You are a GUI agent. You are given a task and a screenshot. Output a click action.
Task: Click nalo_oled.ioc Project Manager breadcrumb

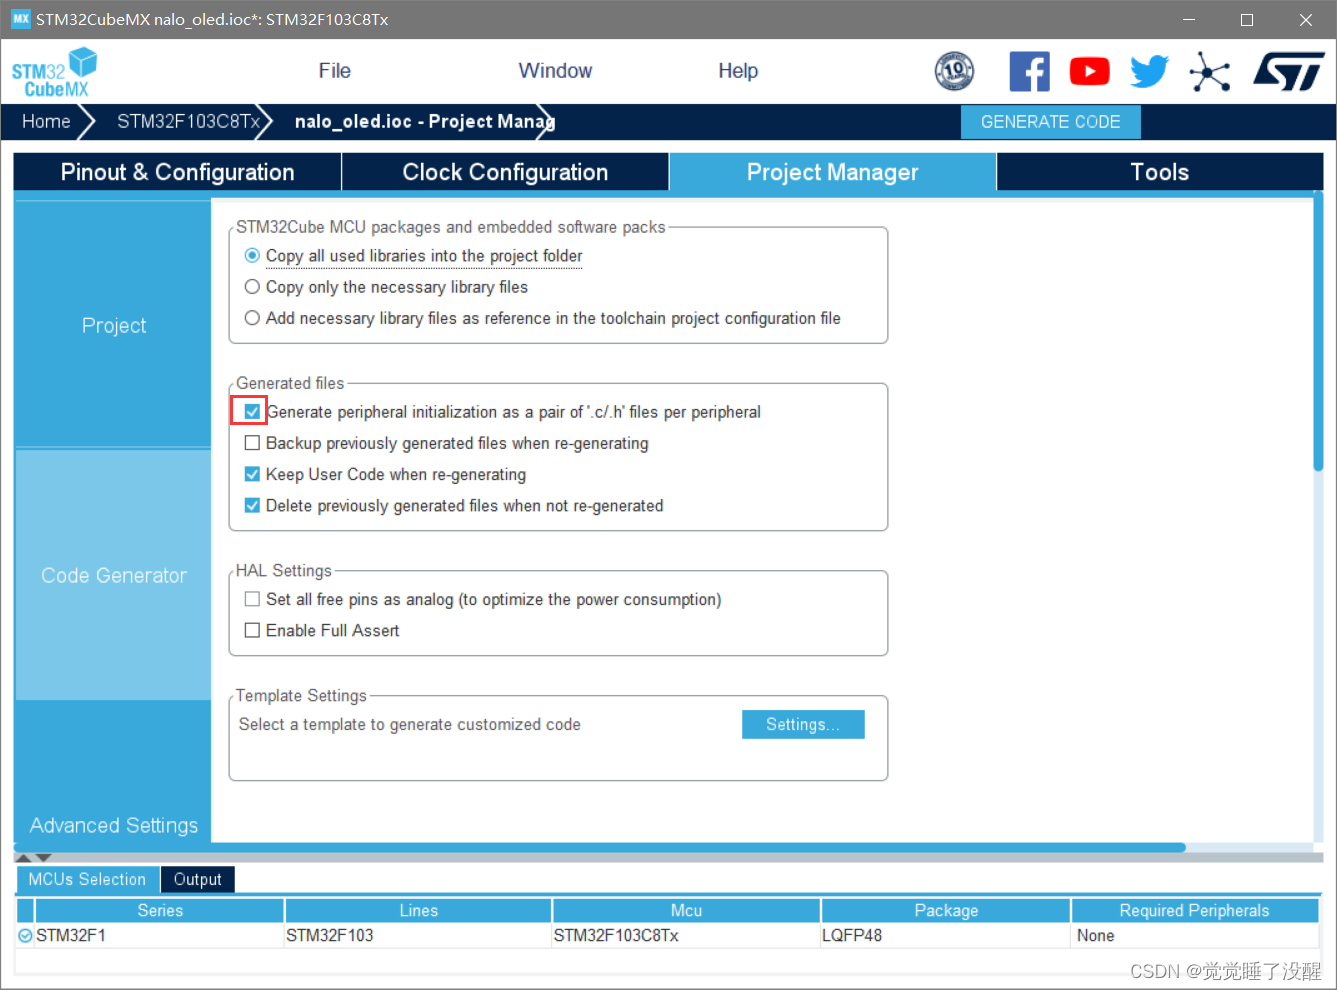(424, 121)
